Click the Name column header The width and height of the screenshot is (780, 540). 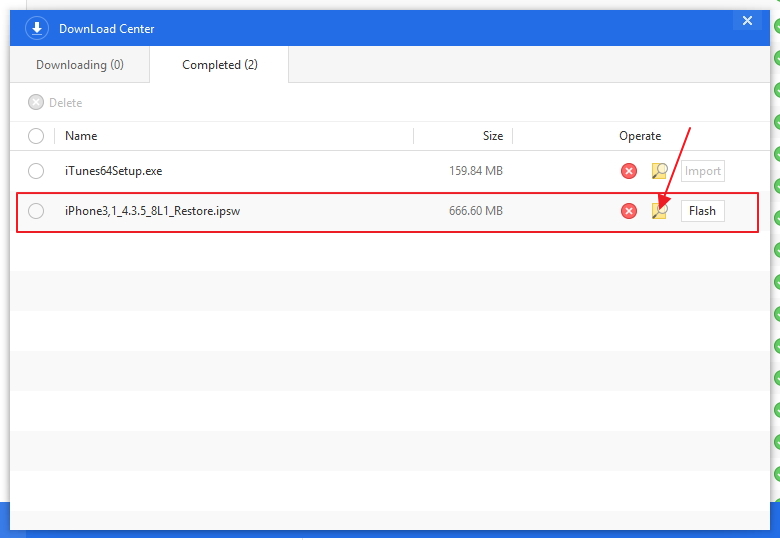coord(81,136)
